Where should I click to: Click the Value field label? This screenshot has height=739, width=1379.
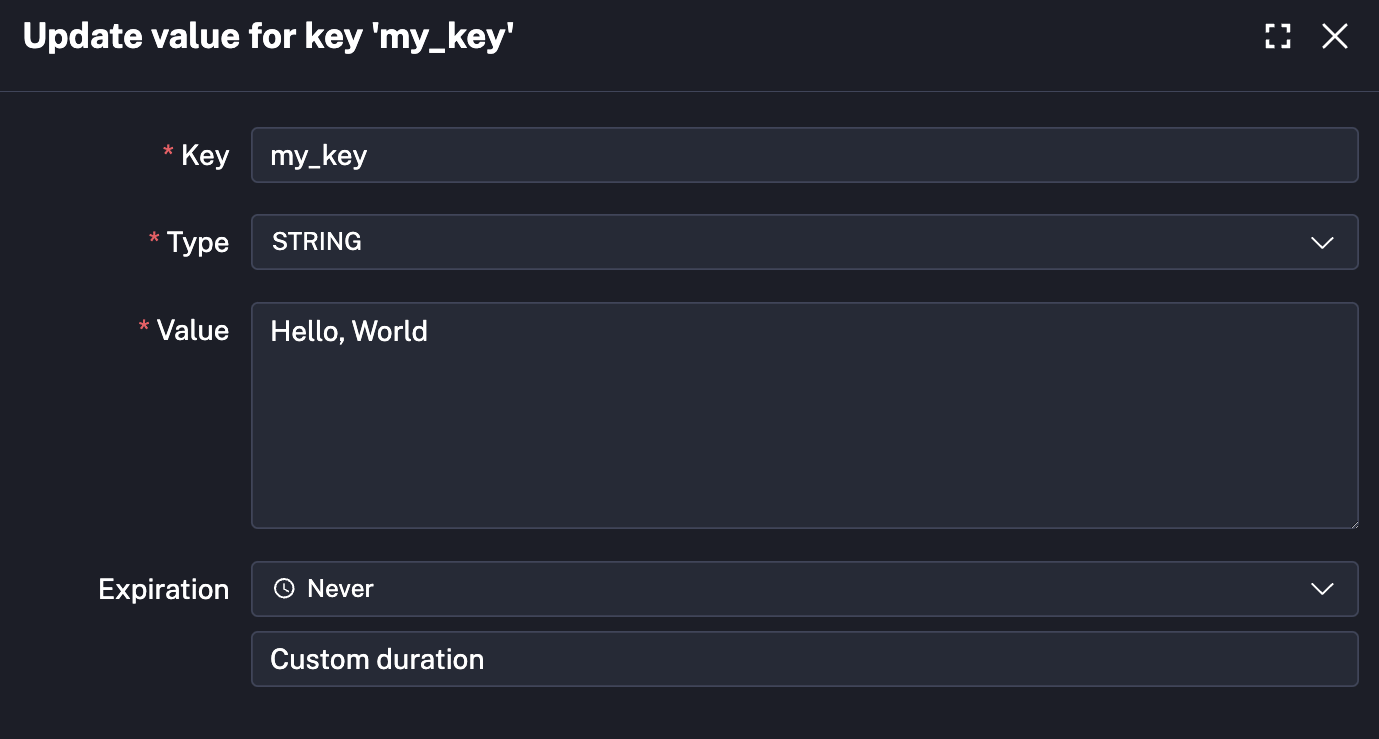(x=193, y=330)
